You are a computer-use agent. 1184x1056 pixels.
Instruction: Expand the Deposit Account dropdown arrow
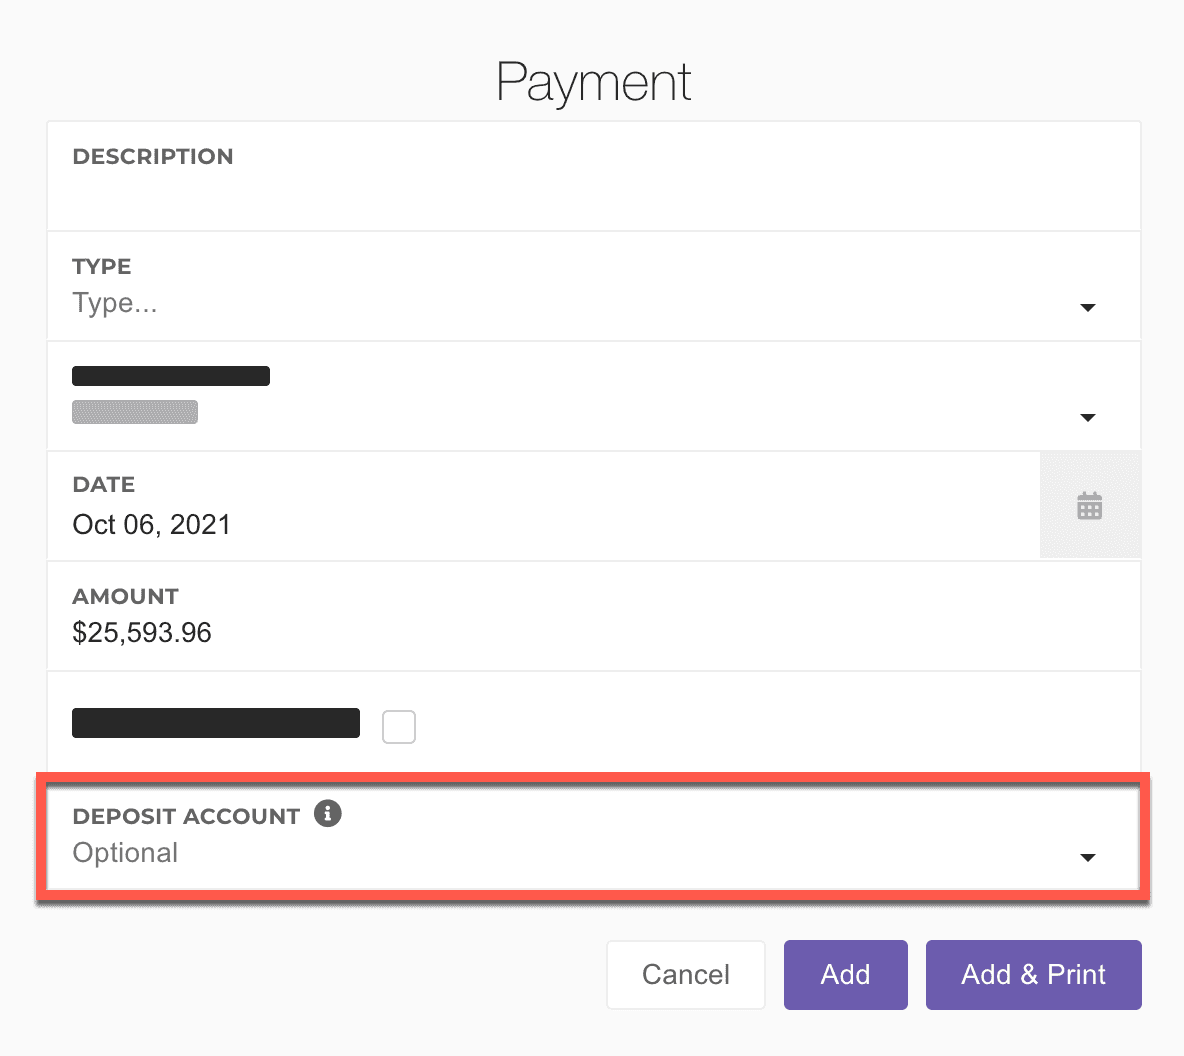[1088, 857]
